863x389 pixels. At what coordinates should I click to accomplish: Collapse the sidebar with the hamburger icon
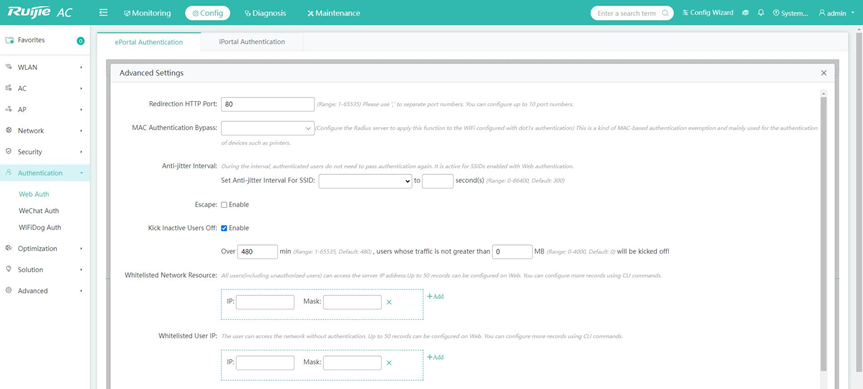pos(103,13)
